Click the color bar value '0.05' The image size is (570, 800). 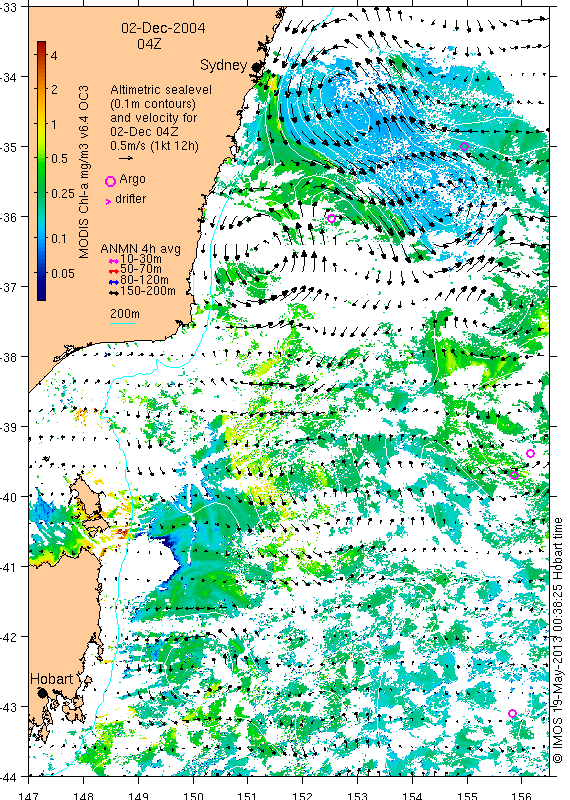tap(63, 273)
